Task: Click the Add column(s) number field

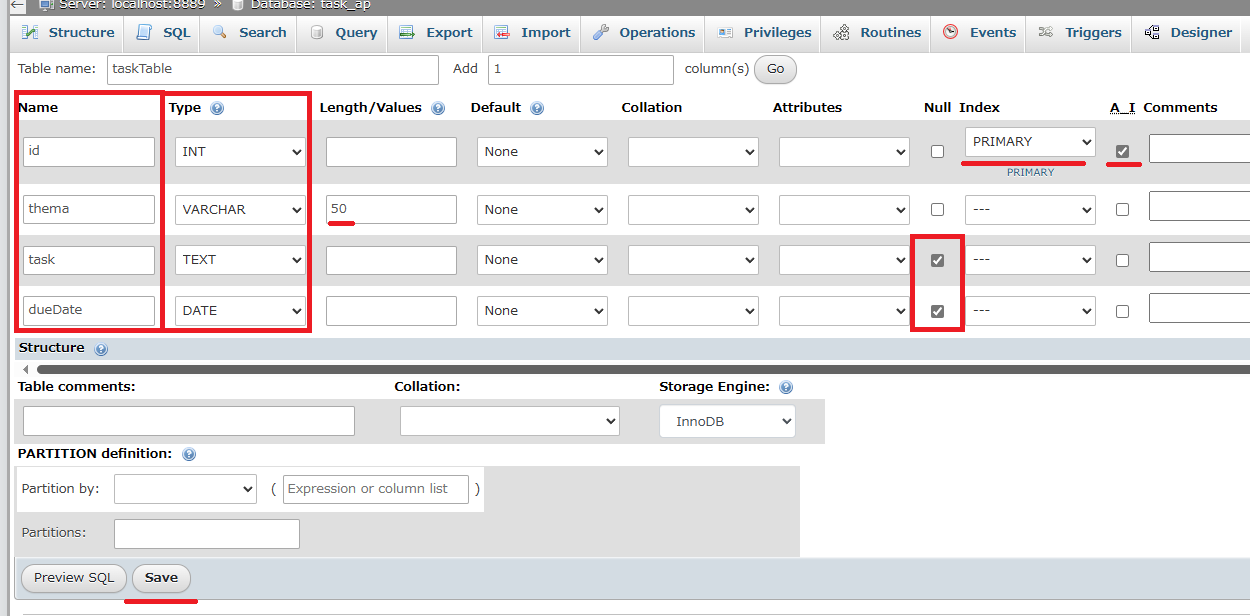Action: [x=581, y=70]
